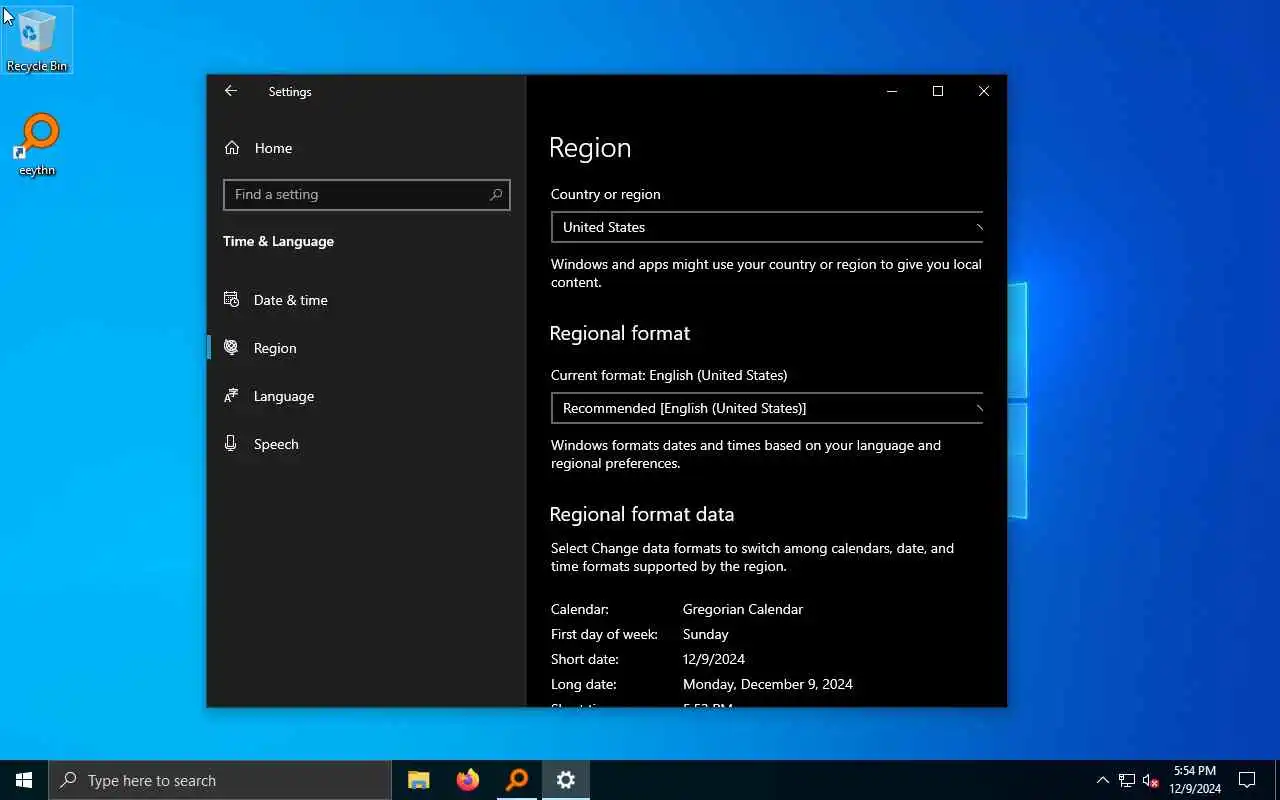Expand the Regional format dropdown
Image resolution: width=1280 pixels, height=800 pixels.
click(x=767, y=408)
